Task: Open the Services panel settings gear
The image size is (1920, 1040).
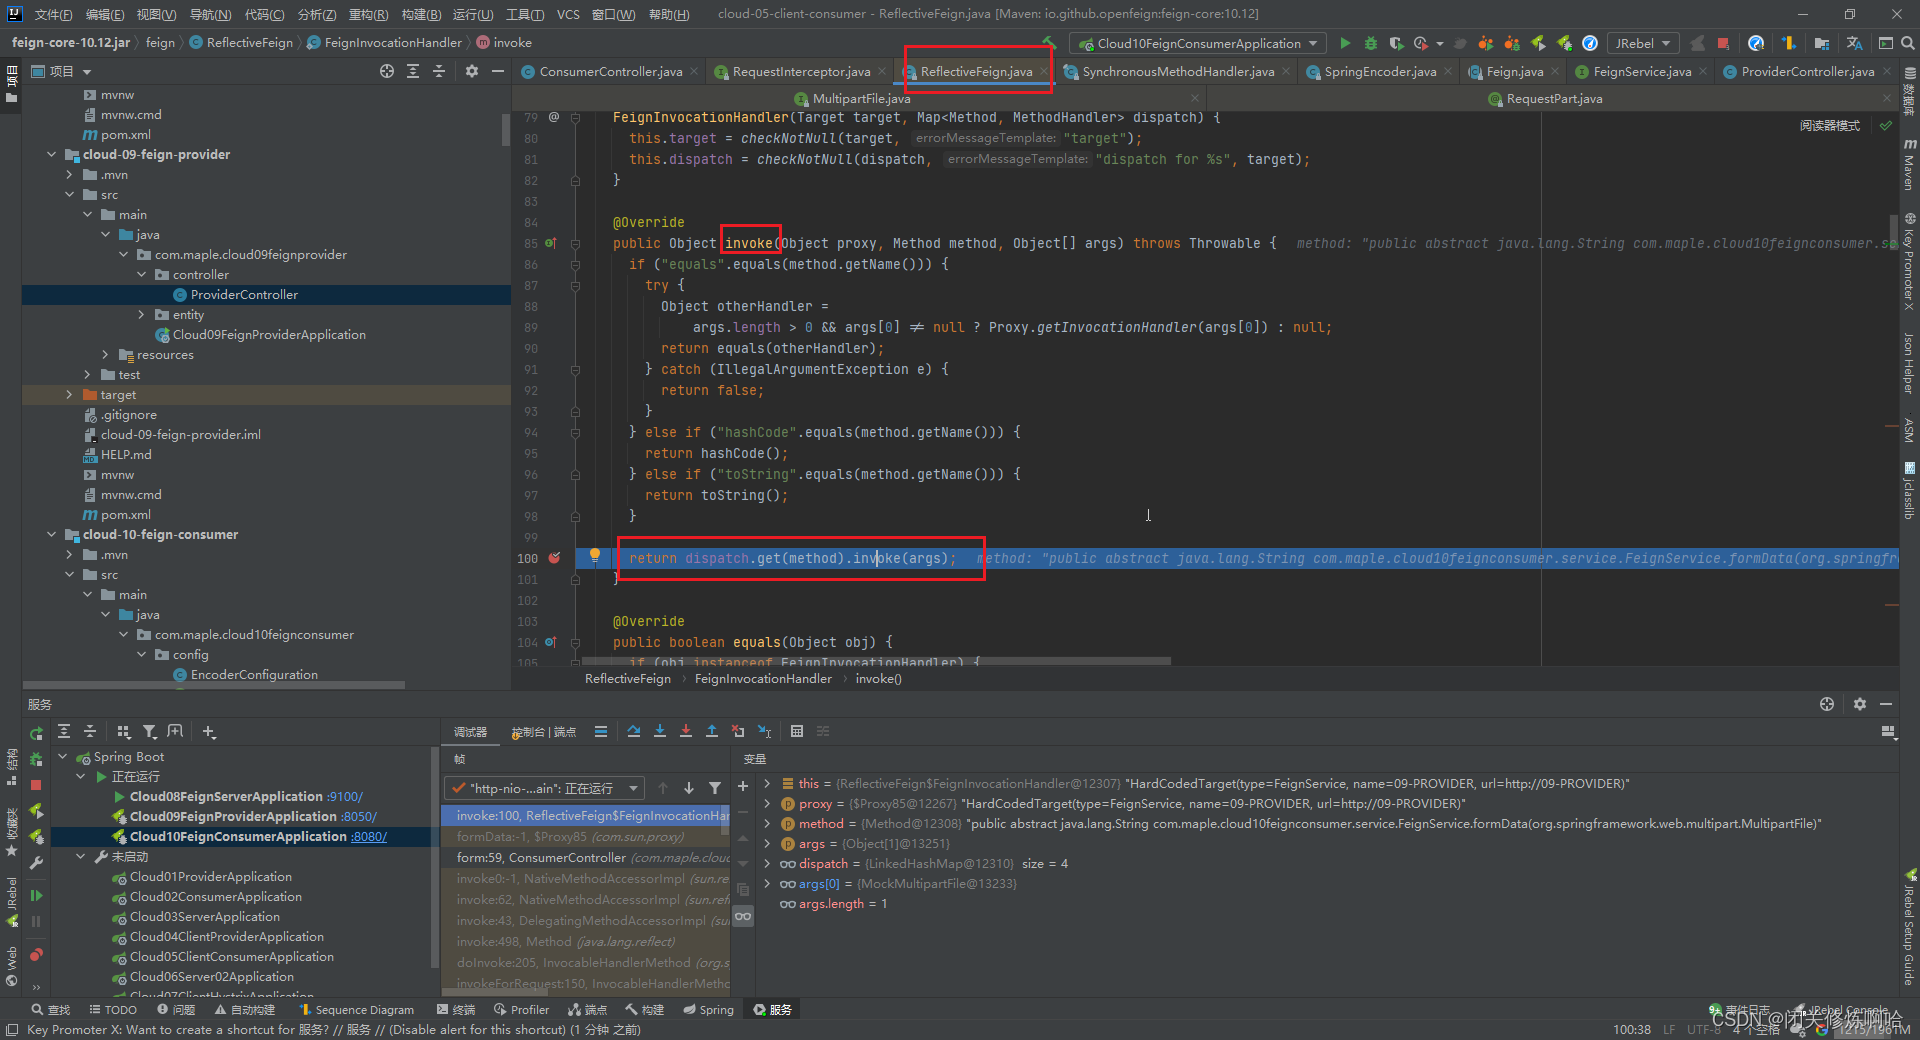Action: click(1860, 704)
